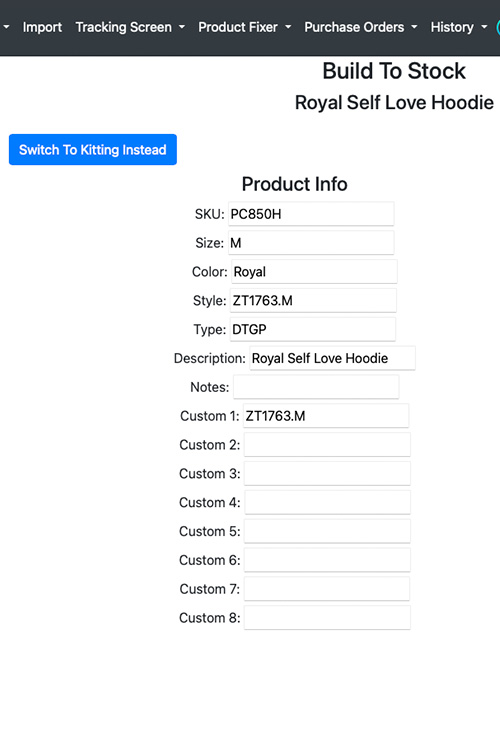Screen dimensions: 500x750
Task: Click the Custom 4 input field
Action: (328, 502)
